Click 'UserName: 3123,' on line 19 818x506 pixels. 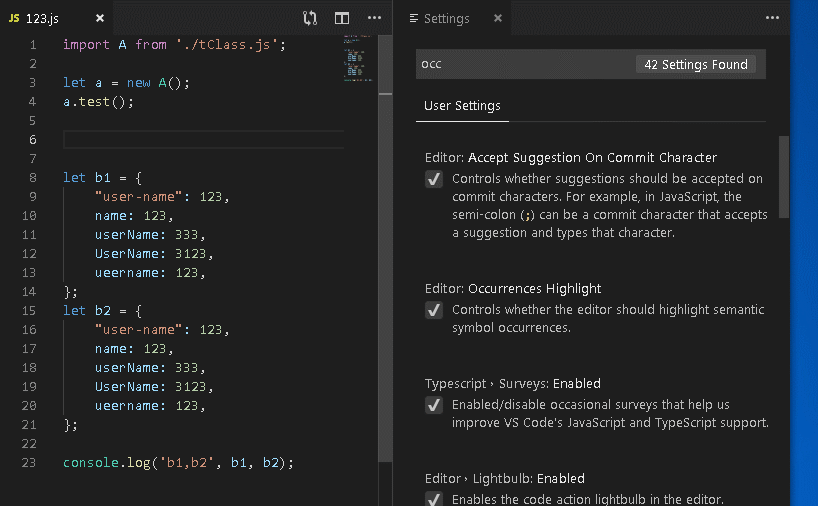click(154, 387)
